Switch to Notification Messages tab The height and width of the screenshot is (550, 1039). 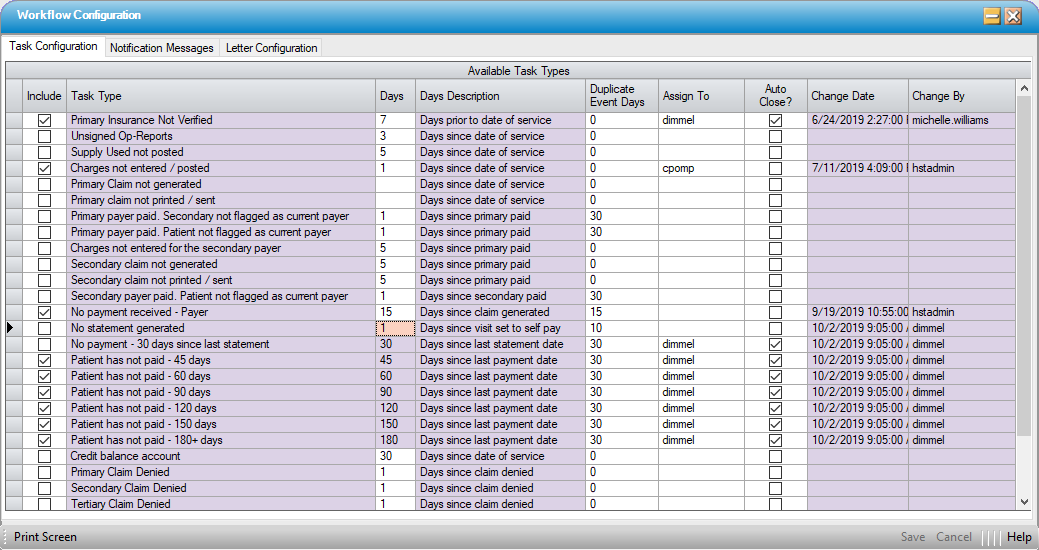click(x=162, y=48)
